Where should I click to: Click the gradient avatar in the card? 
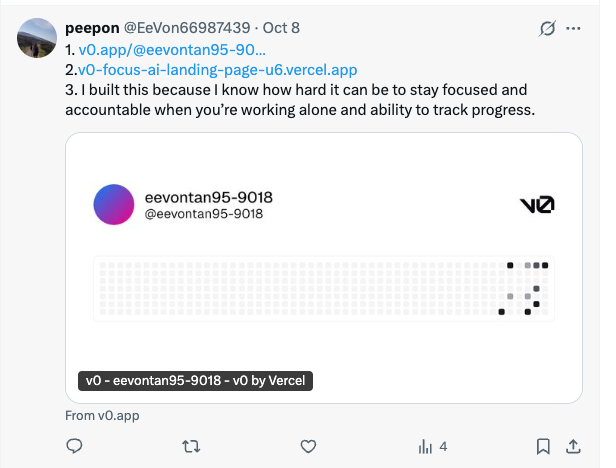[x=113, y=204]
